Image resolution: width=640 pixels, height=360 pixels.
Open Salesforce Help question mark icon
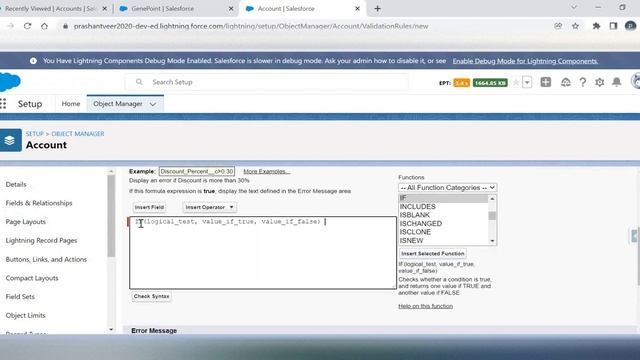pyautogui.click(x=583, y=82)
